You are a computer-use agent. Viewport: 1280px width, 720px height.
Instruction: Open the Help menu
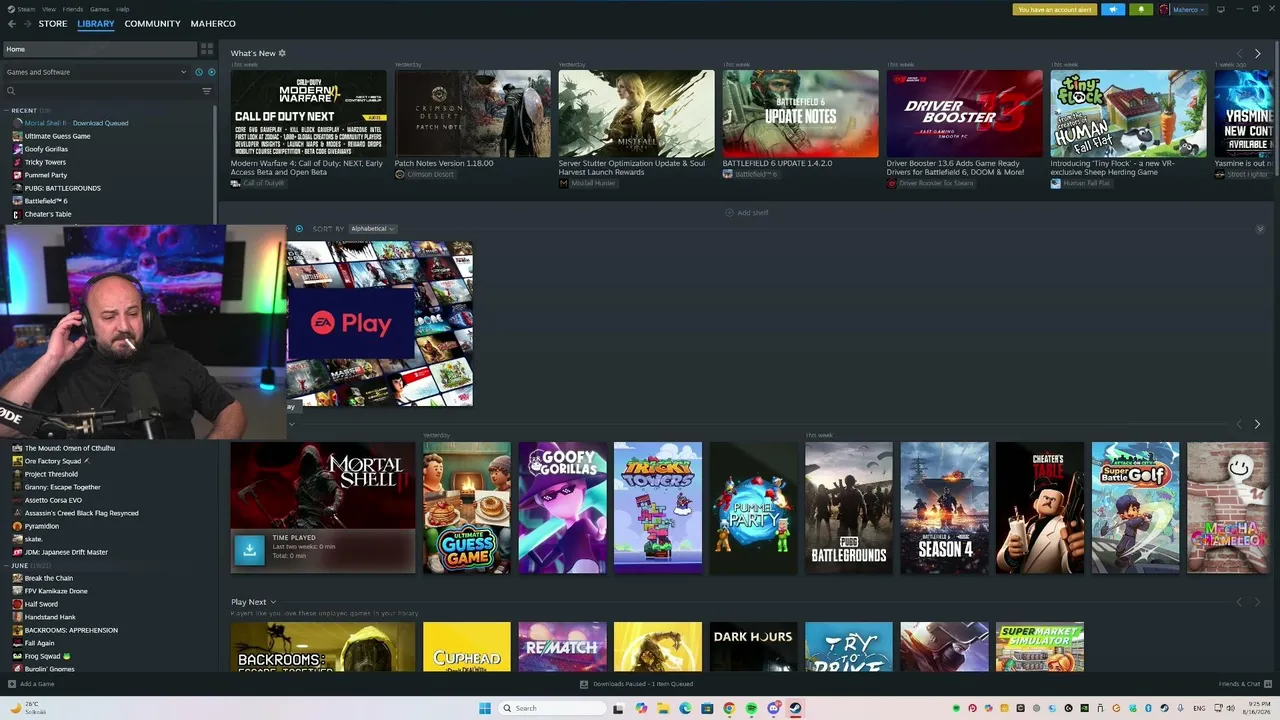pyautogui.click(x=123, y=9)
